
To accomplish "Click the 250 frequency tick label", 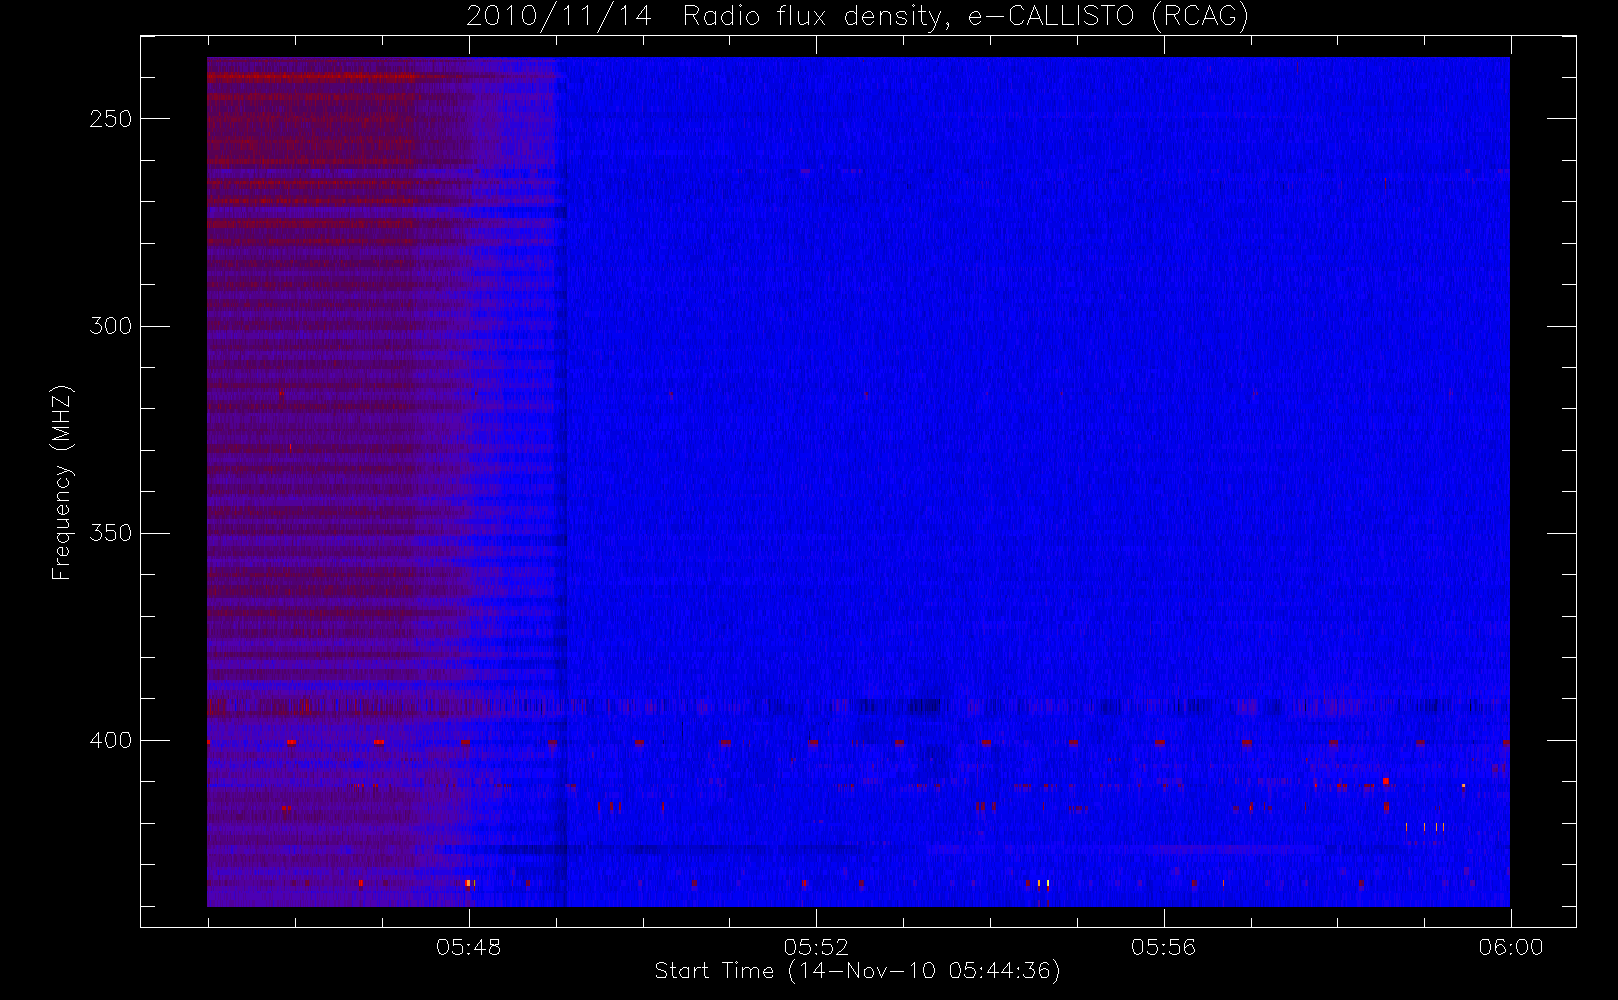I will 111,119.
